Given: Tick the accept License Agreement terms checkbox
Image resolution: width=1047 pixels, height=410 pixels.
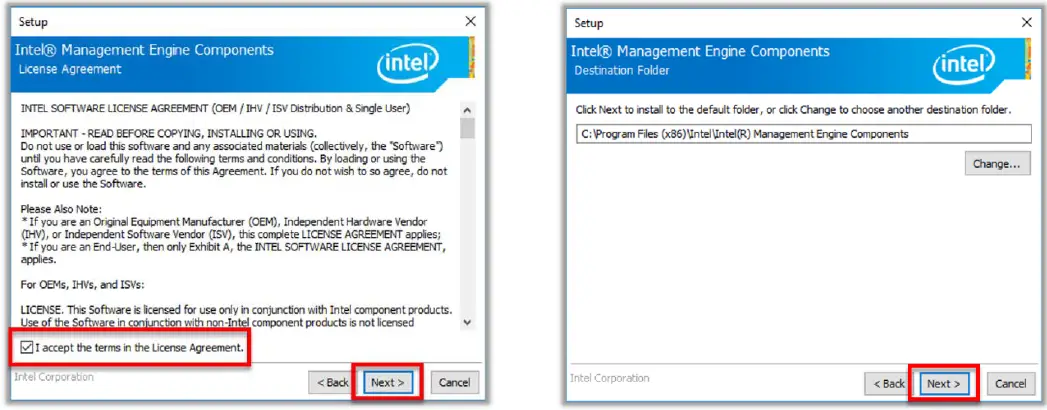Looking at the screenshot, I should coord(27,348).
